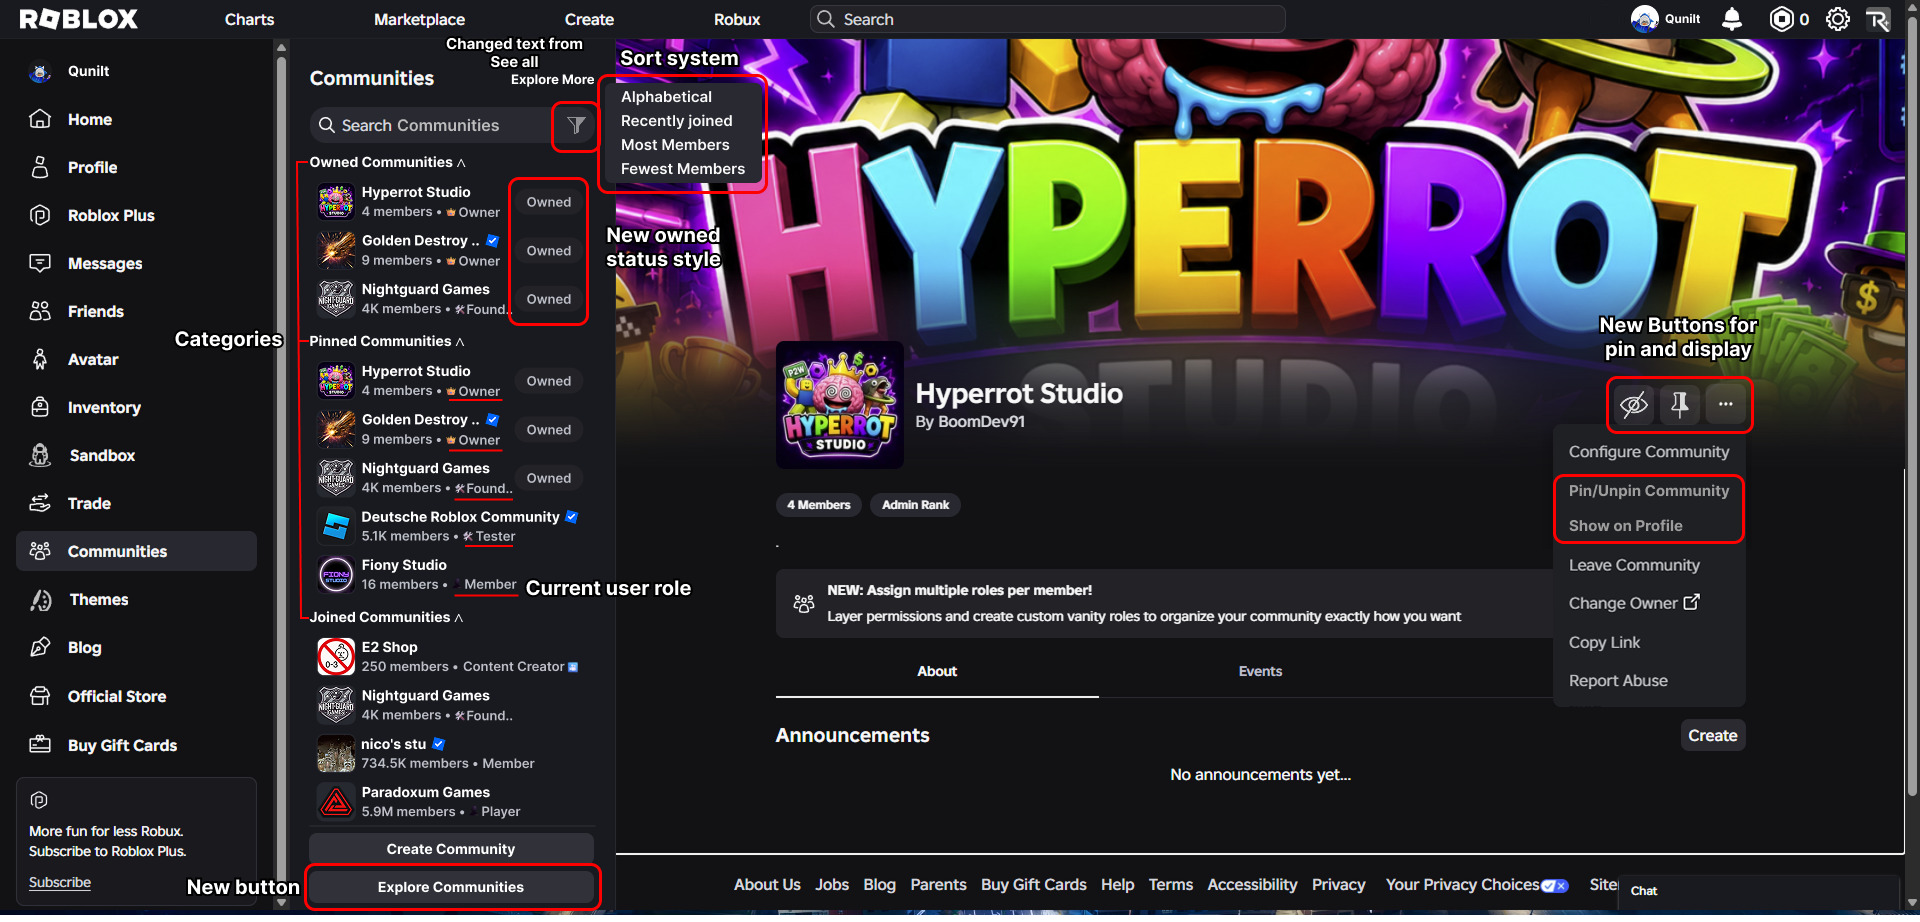Toggle Pin/Unpin Community in the options menu
Image resolution: width=1920 pixels, height=922 pixels.
tap(1648, 491)
